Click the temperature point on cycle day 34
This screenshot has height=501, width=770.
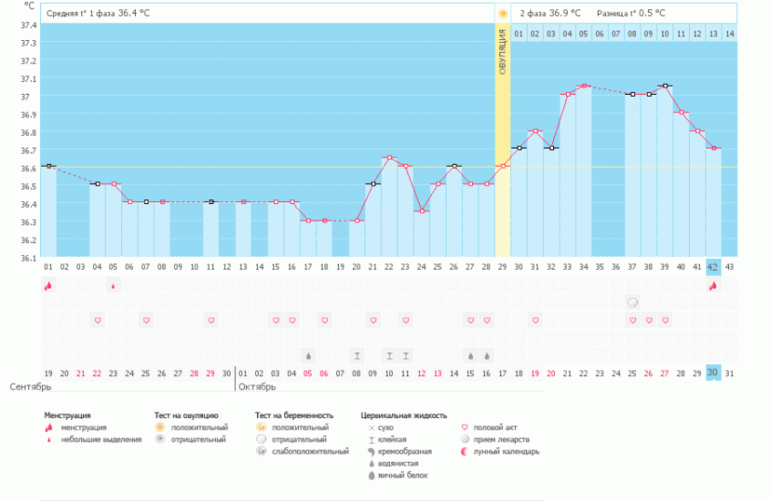pyautogui.click(x=584, y=85)
